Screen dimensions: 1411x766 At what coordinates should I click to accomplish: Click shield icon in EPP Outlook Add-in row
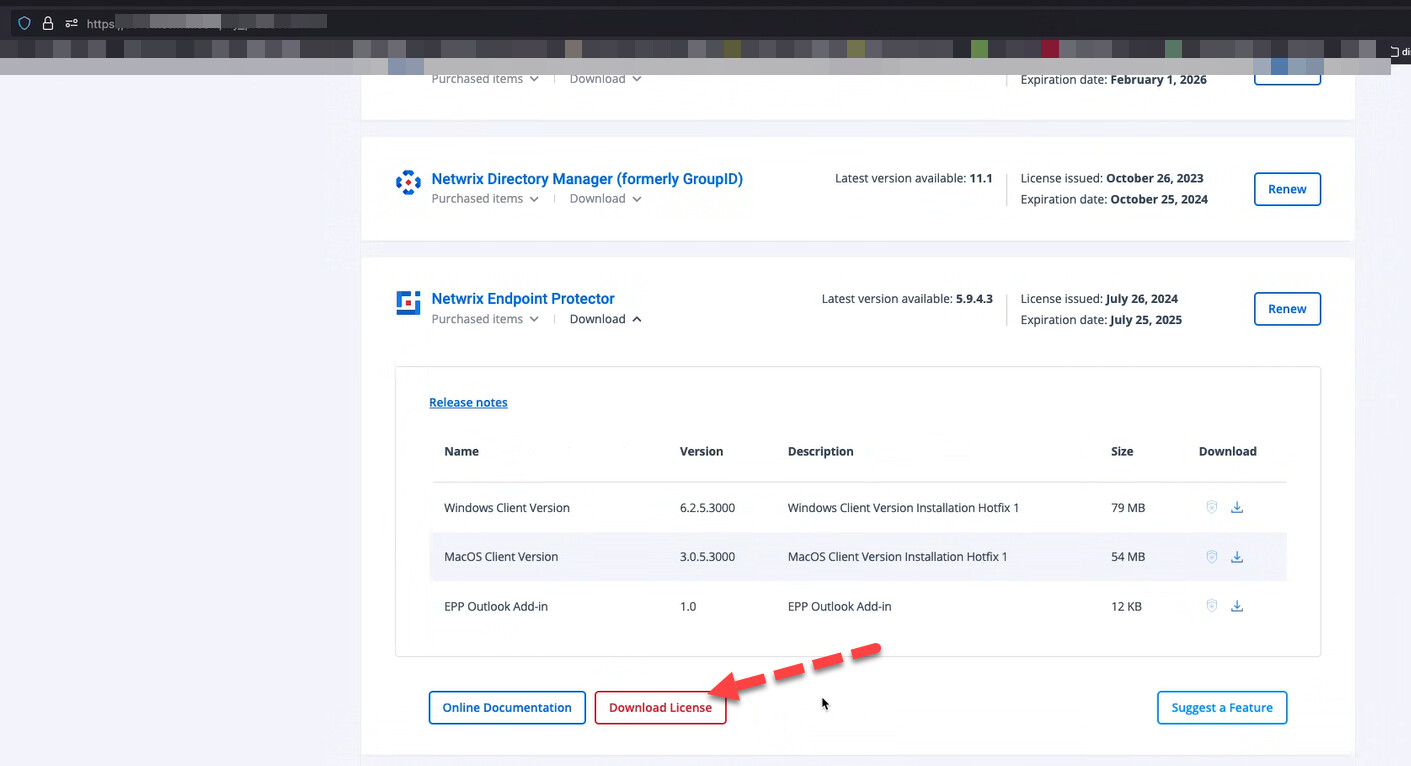[x=1211, y=606]
